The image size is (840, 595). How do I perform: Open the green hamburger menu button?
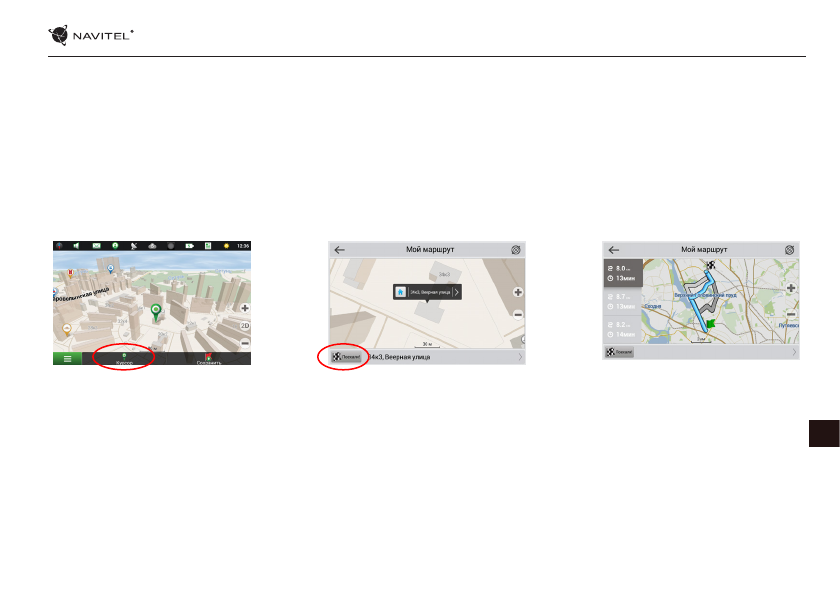[x=67, y=358]
